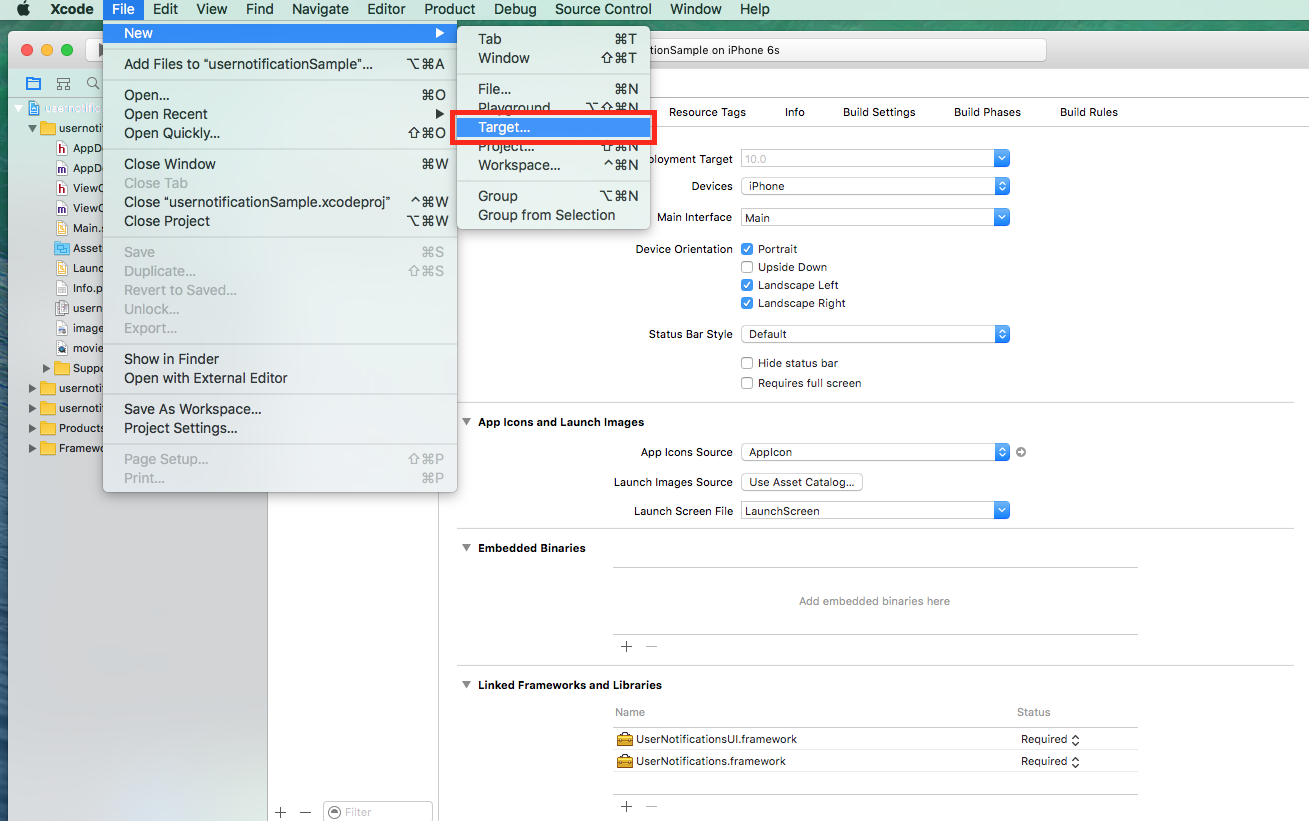
Task: Select the ViewController header (h) file
Action: [62, 188]
